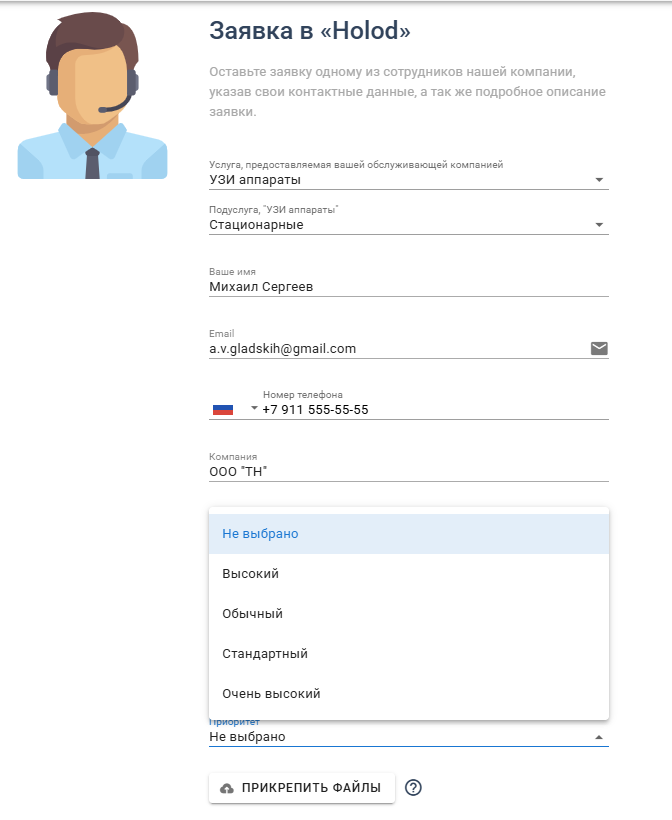Viewport: 672px width, 820px height.
Task: Open the service dropdown showing УЗИ аппараты
Action: pyautogui.click(x=408, y=180)
